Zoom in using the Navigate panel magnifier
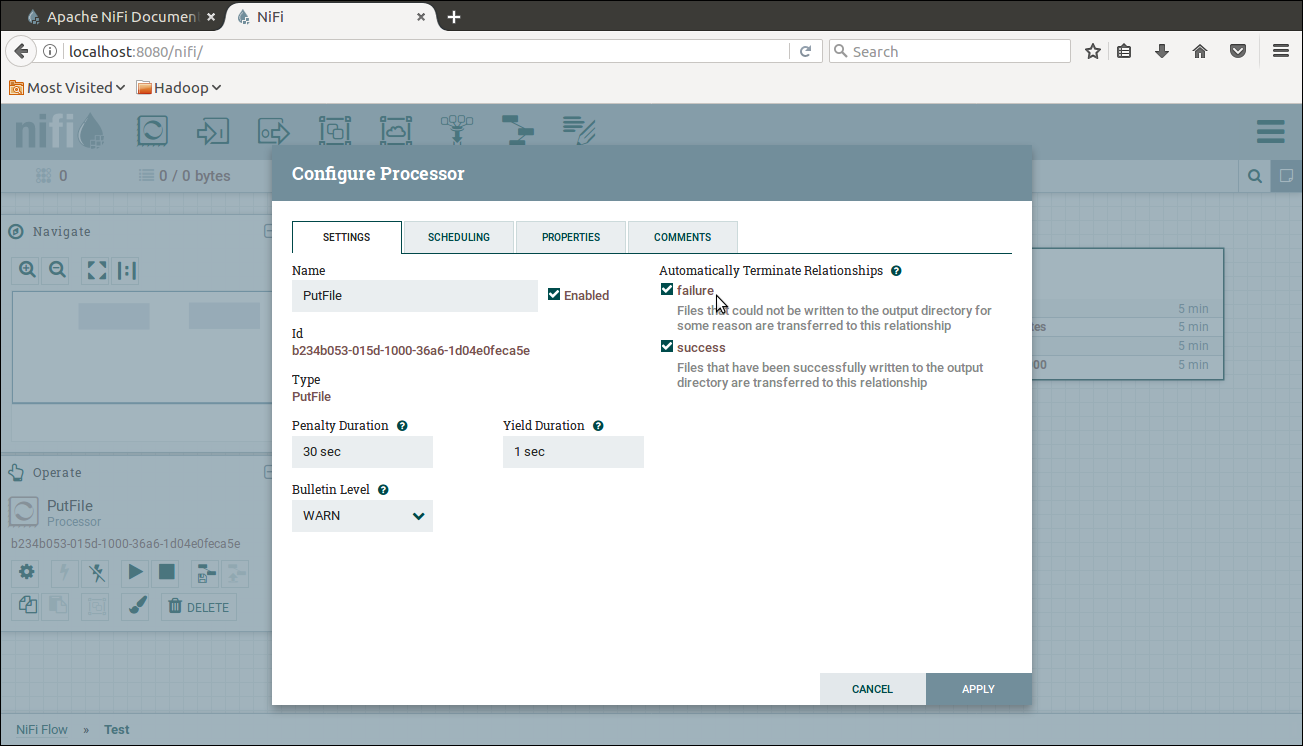 coord(26,269)
